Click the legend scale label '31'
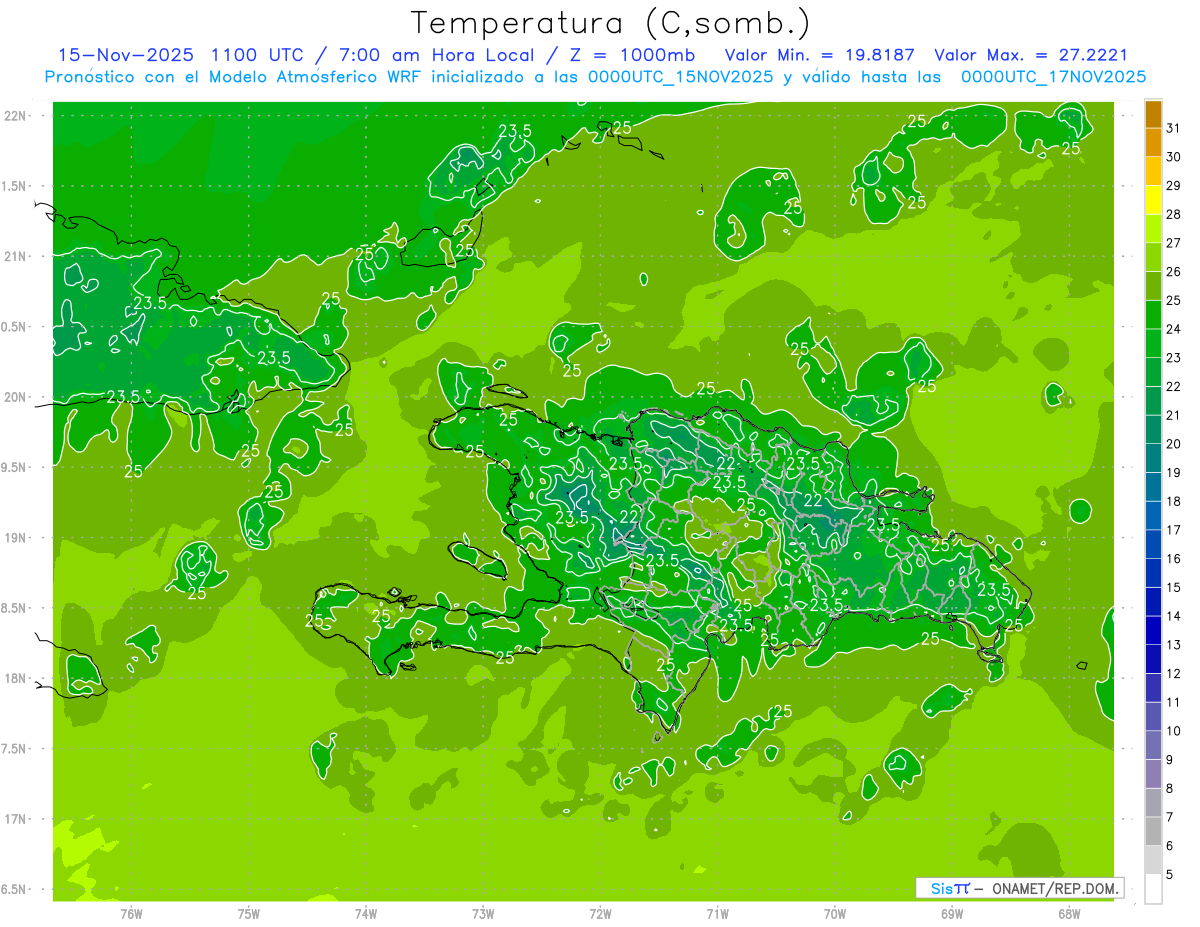Viewport: 1200px width, 927px height. coord(1174,129)
